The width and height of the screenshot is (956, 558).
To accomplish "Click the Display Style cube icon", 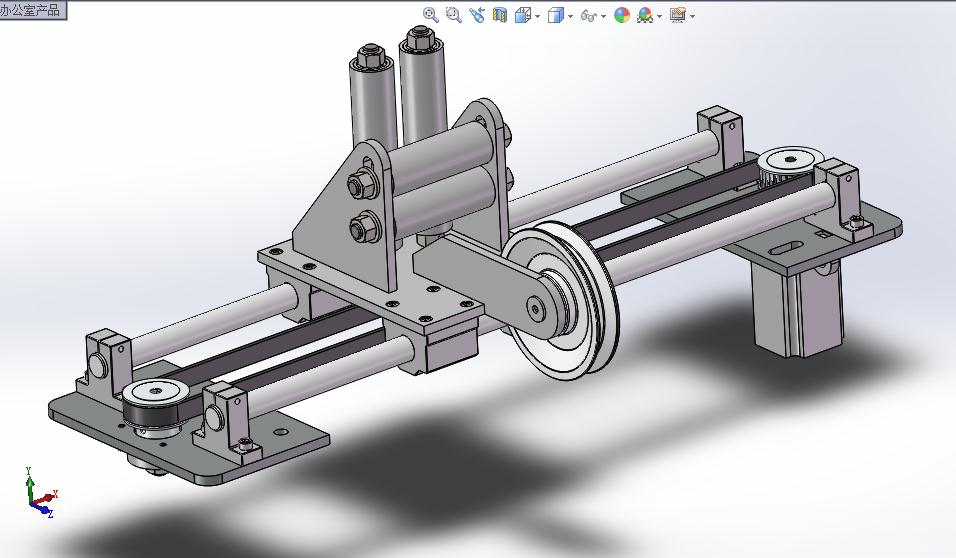I will (x=555, y=15).
